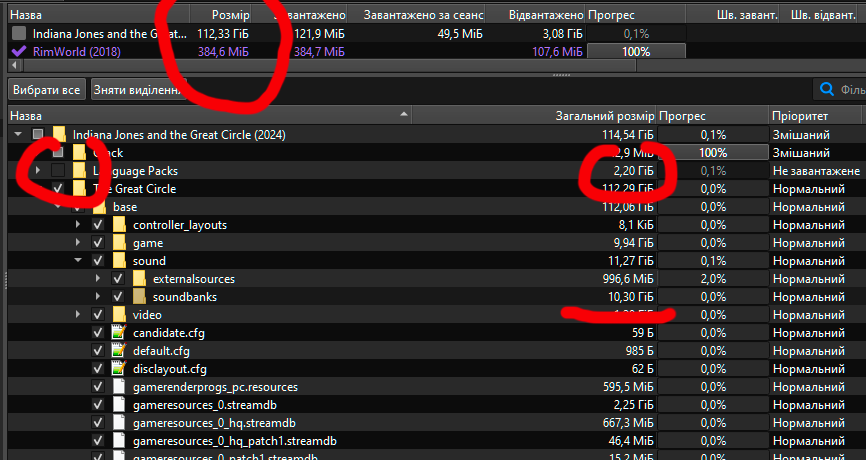Click the root Indiana Jones folder icon
The width and height of the screenshot is (866, 460).
click(x=59, y=134)
